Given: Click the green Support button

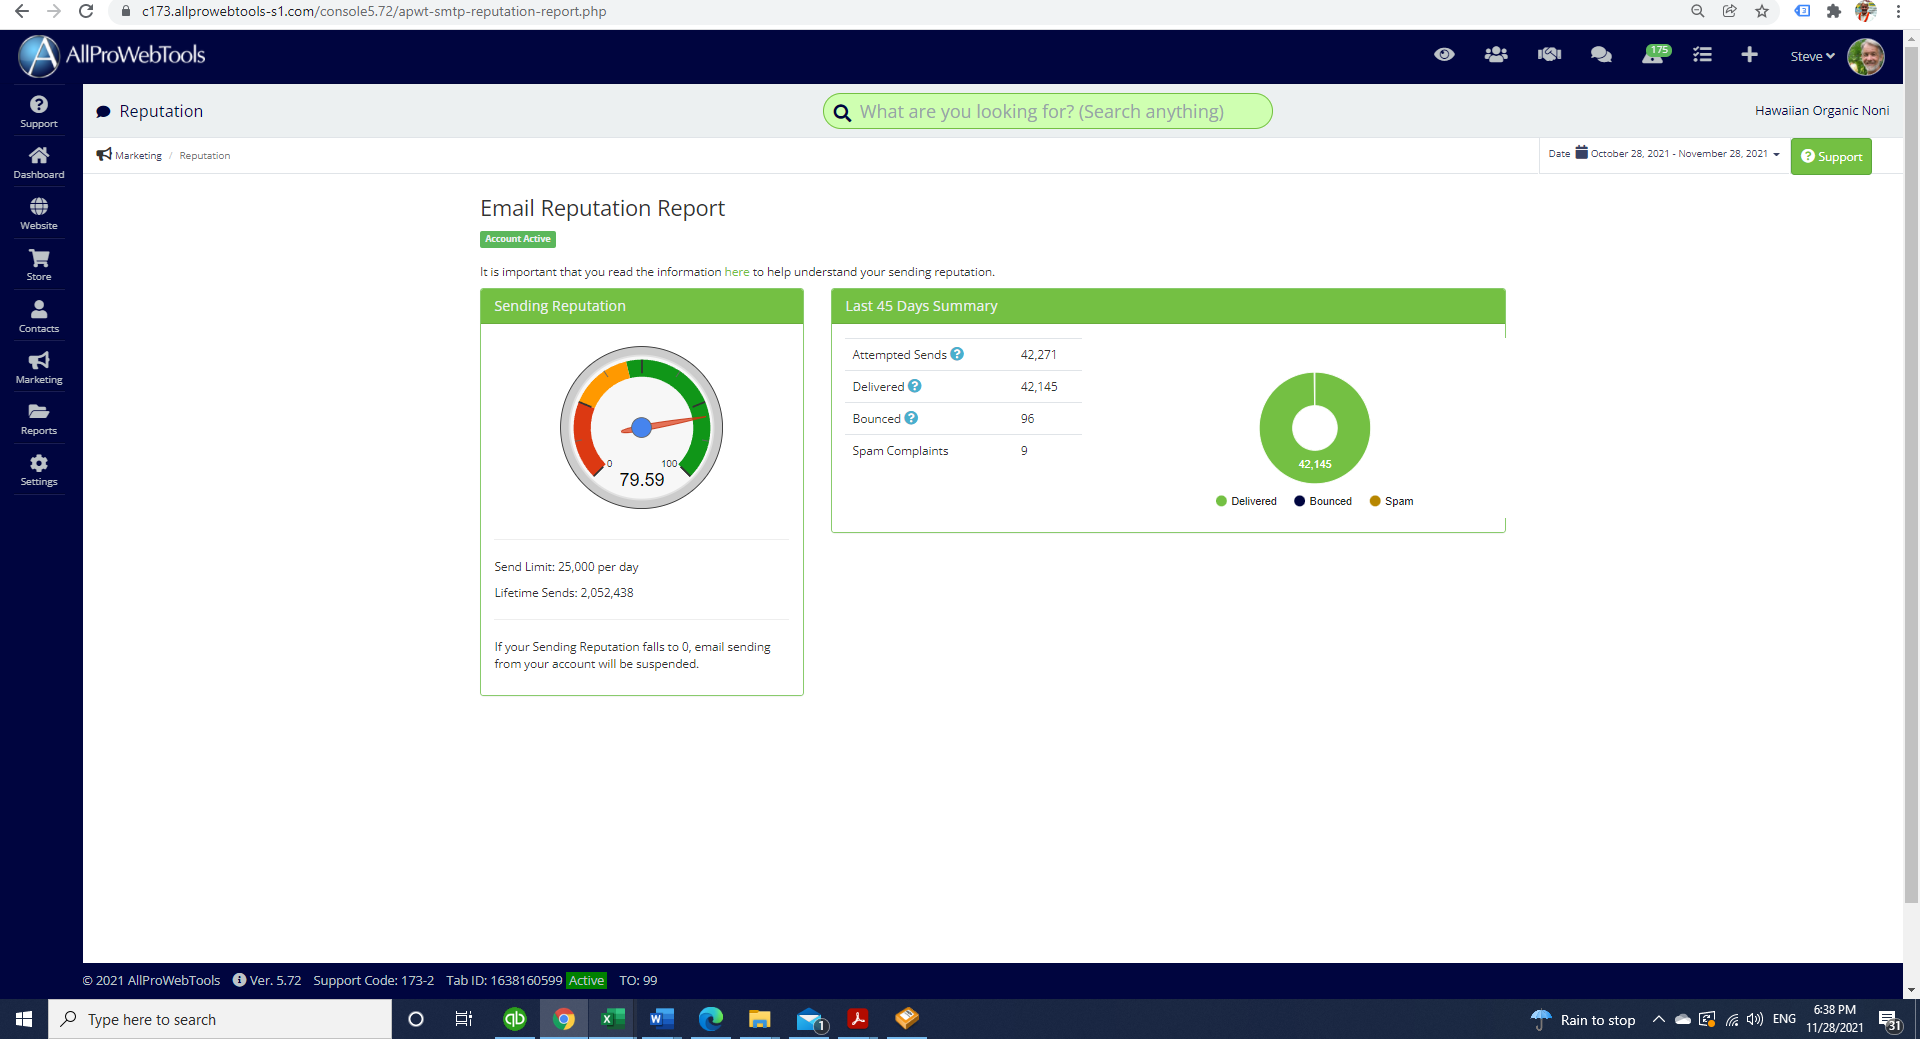Looking at the screenshot, I should [1831, 156].
